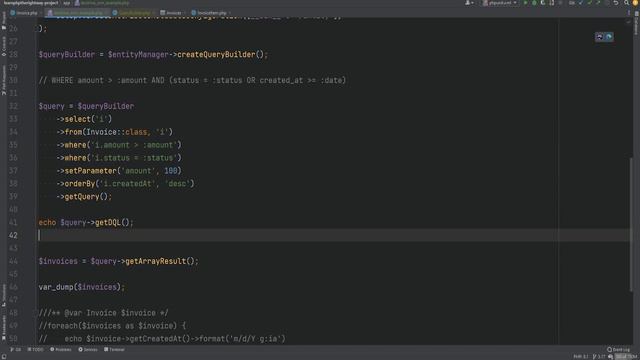Click on ->where('i.amount > :amount') line
The width and height of the screenshot is (640, 360).
click(x=119, y=145)
